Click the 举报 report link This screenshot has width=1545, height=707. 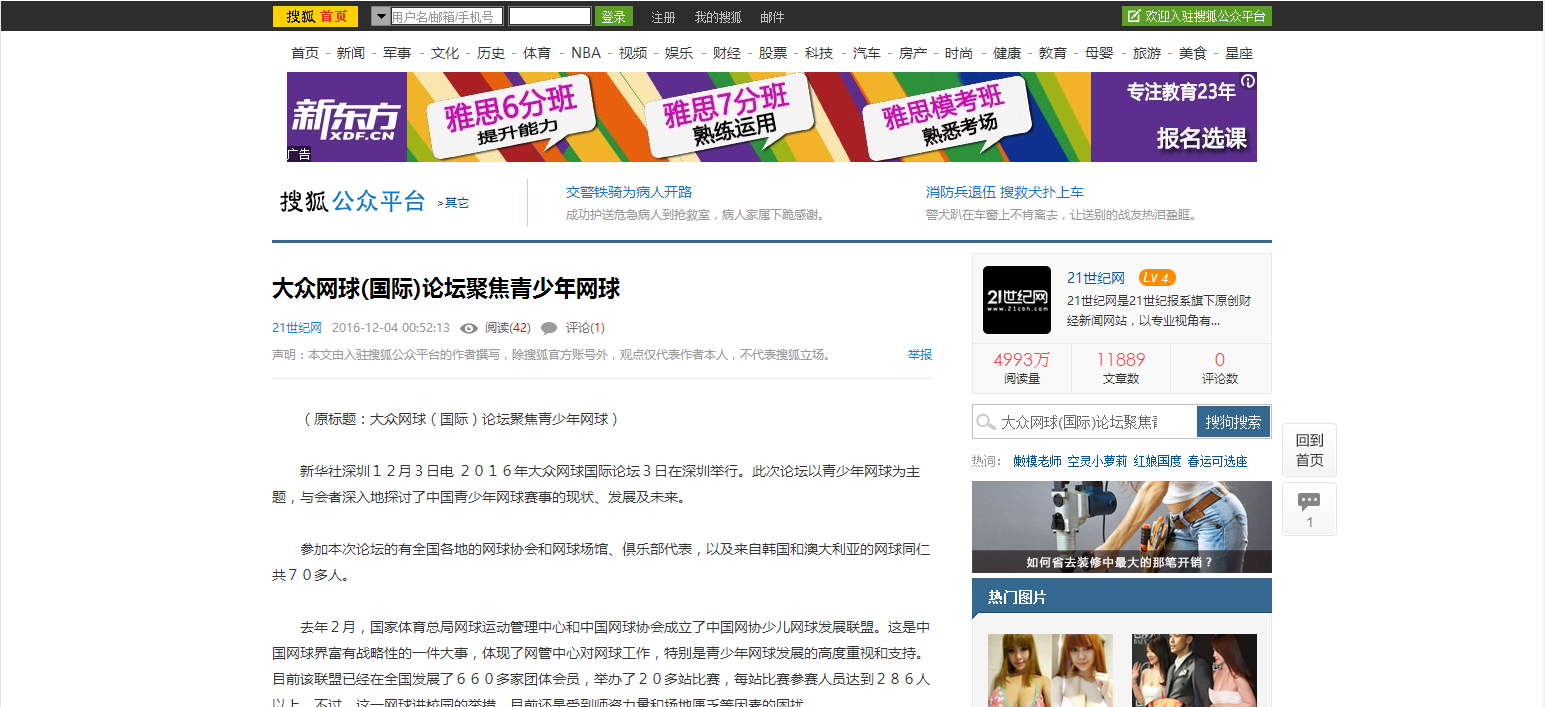click(920, 355)
